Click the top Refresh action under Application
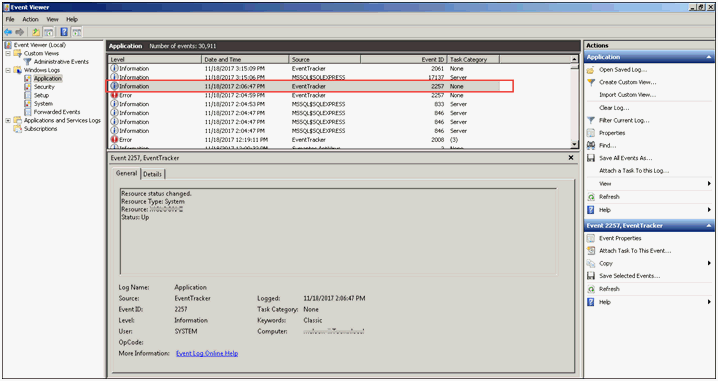Screen dimensions: 718x381 pyautogui.click(x=609, y=197)
